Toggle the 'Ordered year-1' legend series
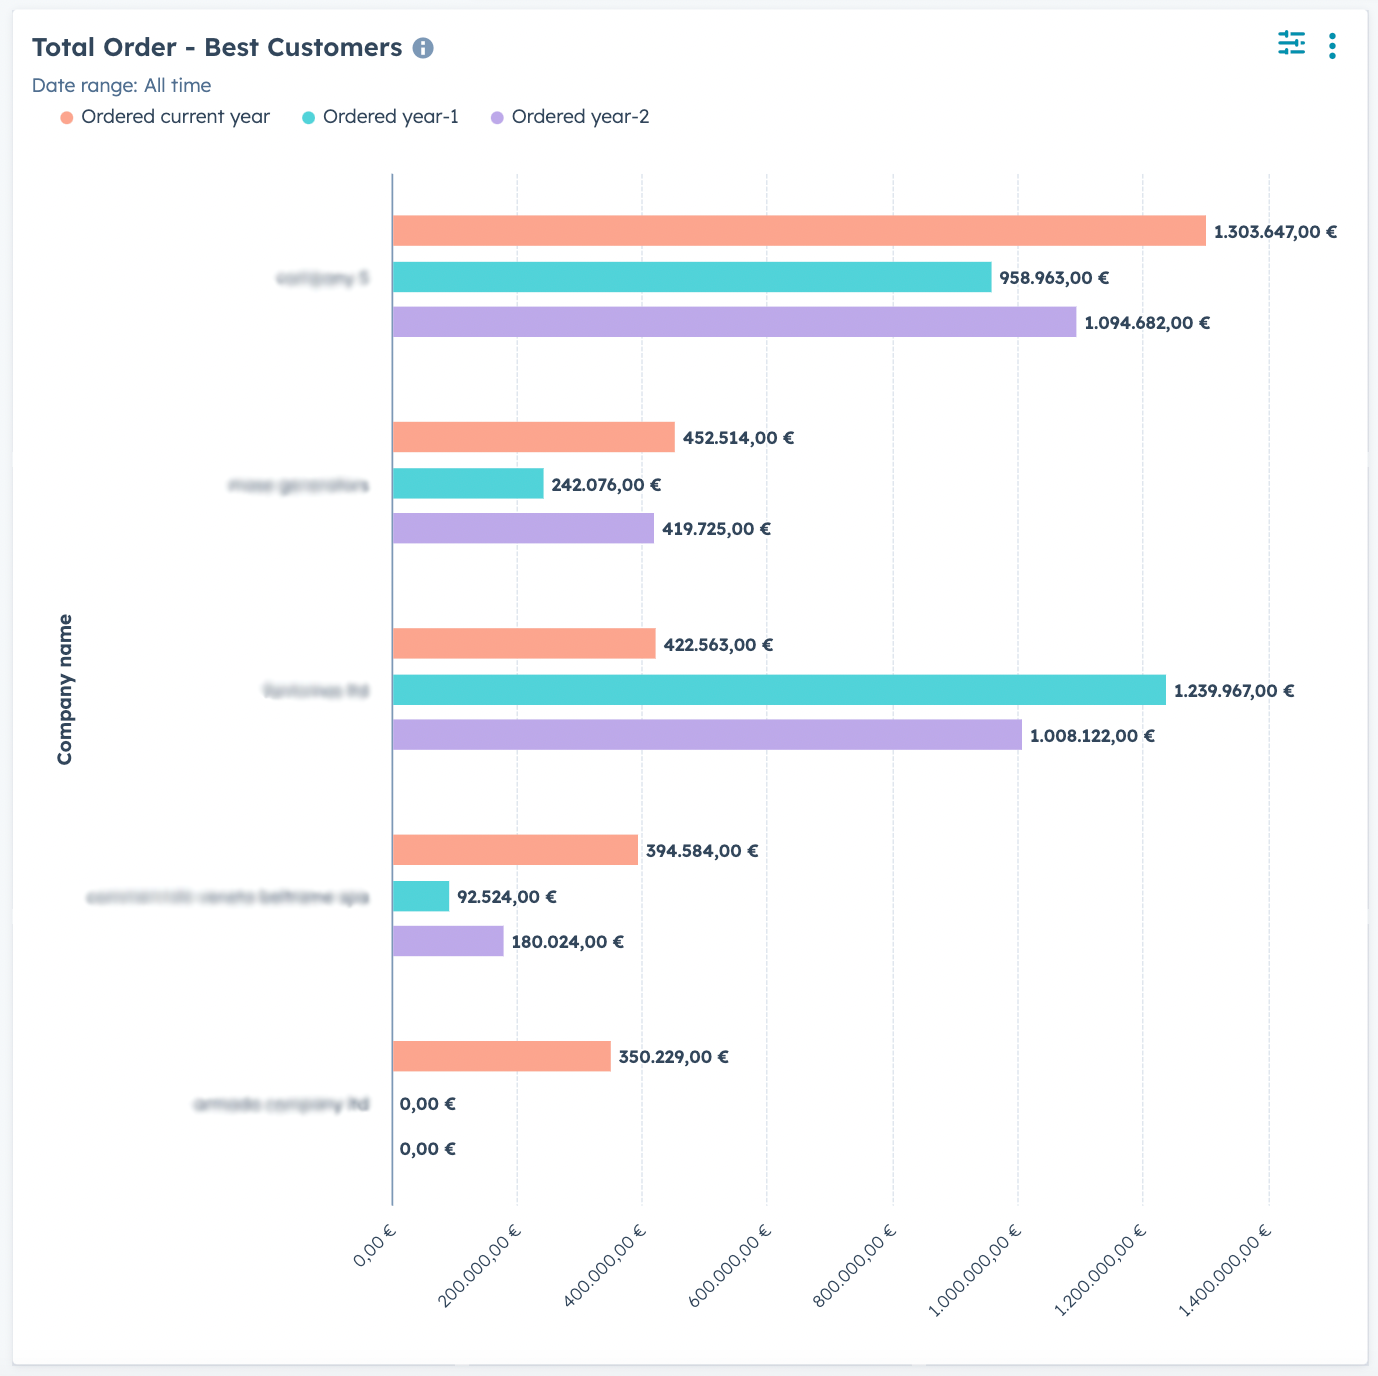Image resolution: width=1378 pixels, height=1376 pixels. (x=390, y=117)
